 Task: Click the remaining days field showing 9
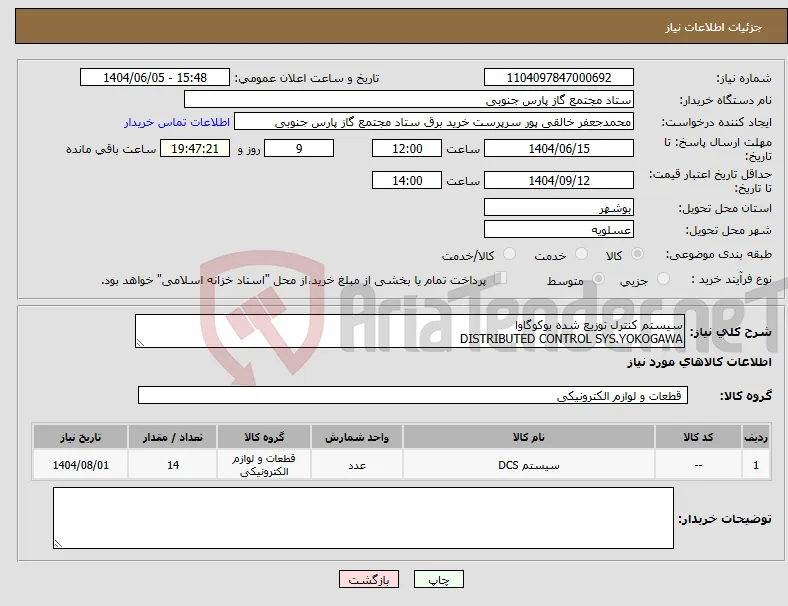point(299,148)
